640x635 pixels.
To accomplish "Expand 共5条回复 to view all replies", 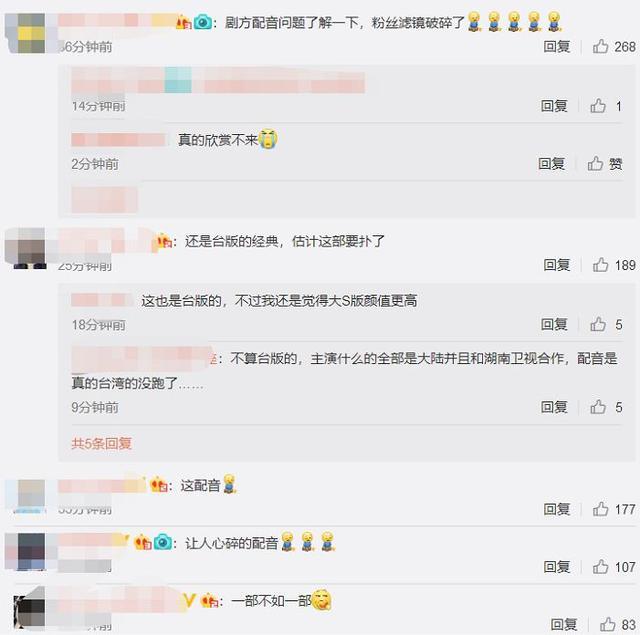I will tap(101, 443).
